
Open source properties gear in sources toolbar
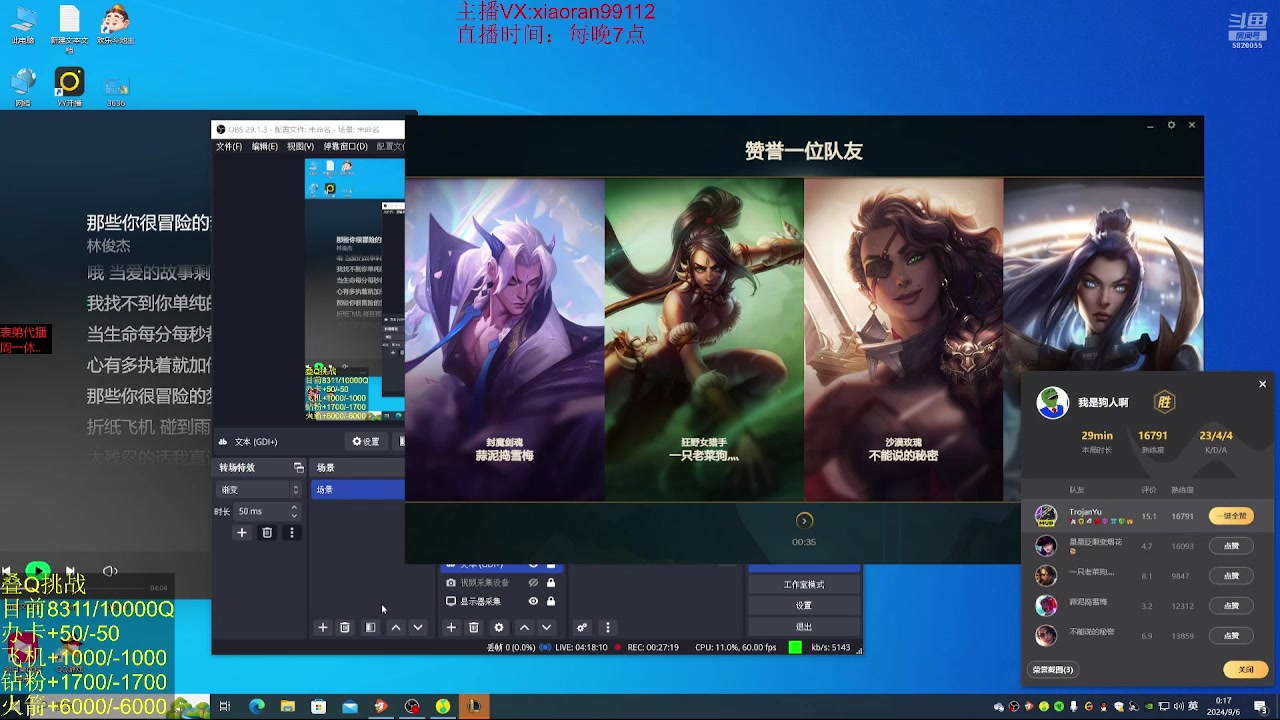point(499,627)
